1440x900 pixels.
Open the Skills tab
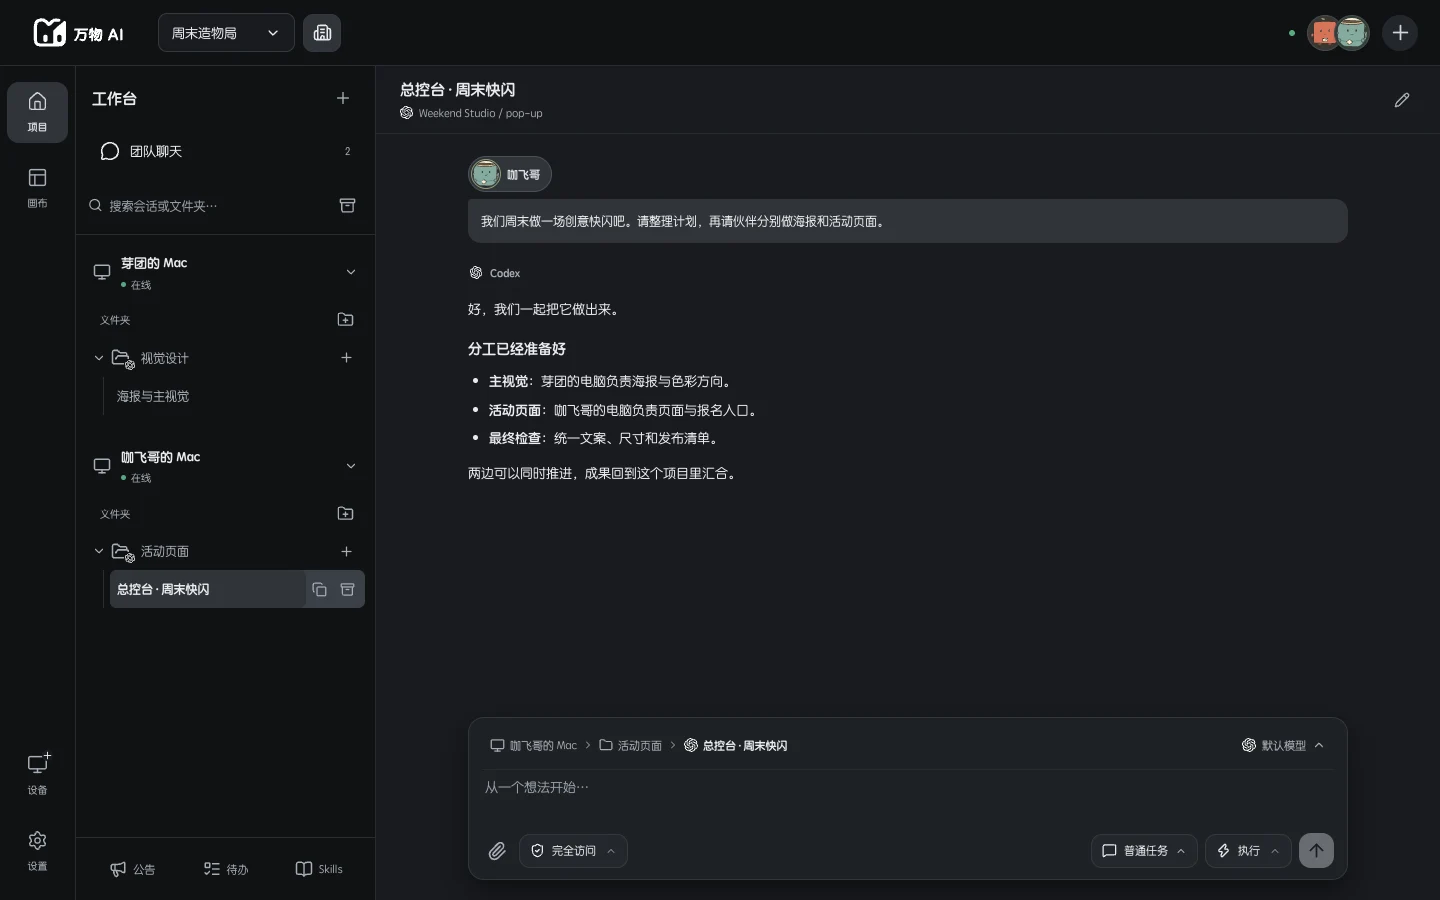[x=319, y=869]
